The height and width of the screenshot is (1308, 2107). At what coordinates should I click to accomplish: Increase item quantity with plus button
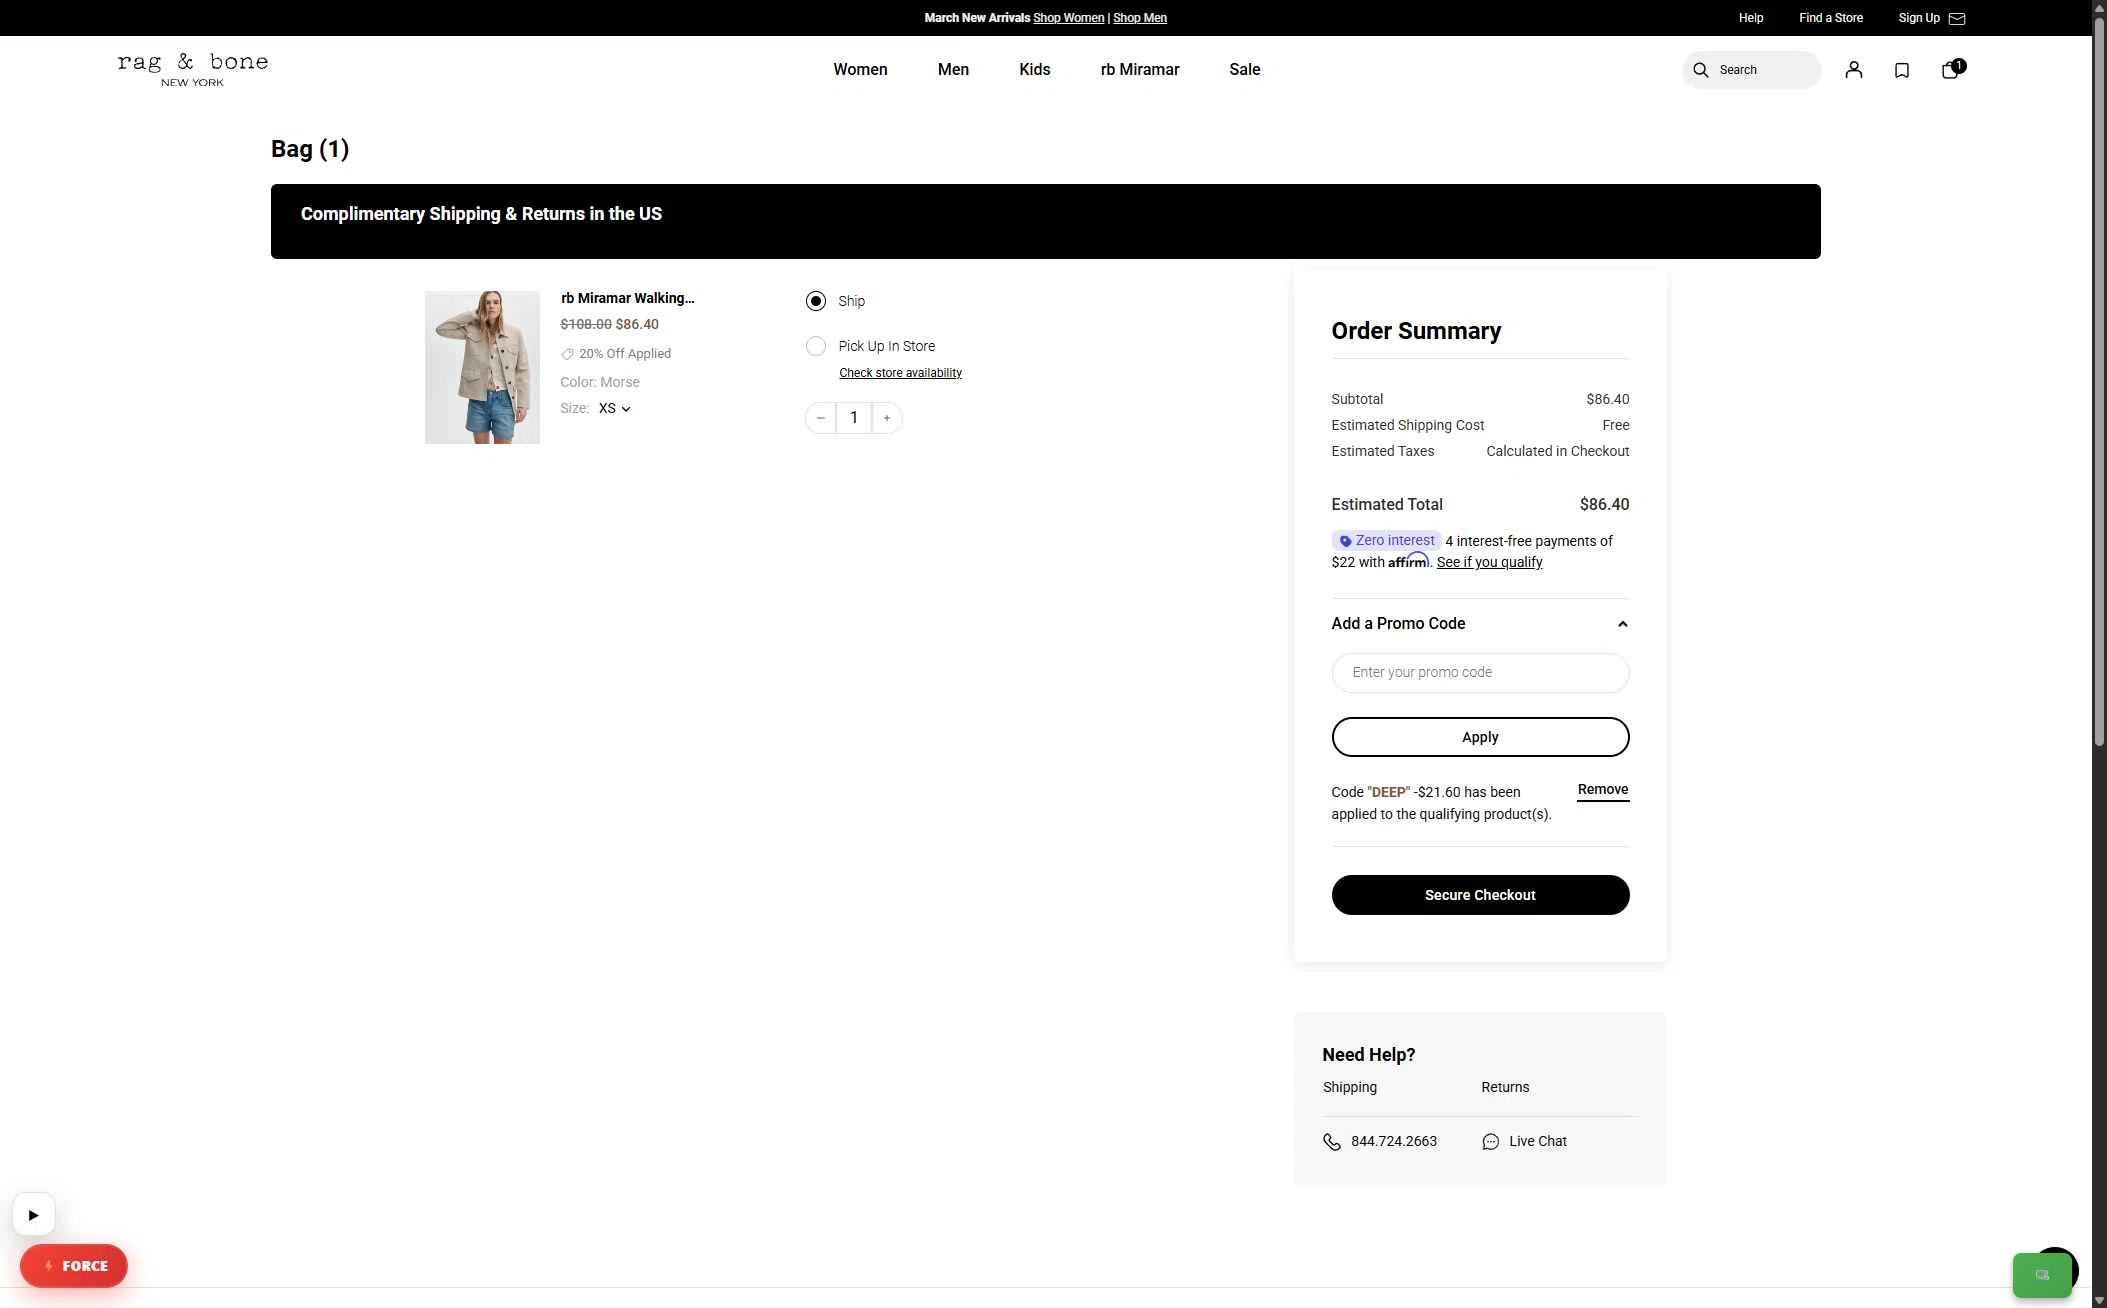pos(887,418)
